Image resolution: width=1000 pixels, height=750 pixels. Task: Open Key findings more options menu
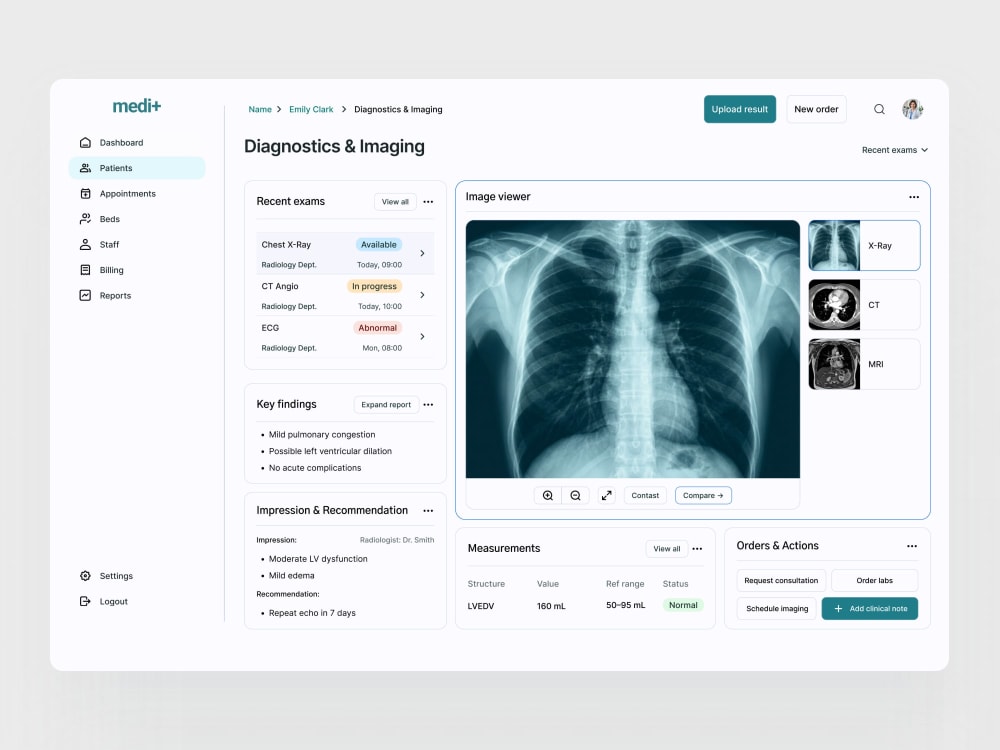coord(428,404)
